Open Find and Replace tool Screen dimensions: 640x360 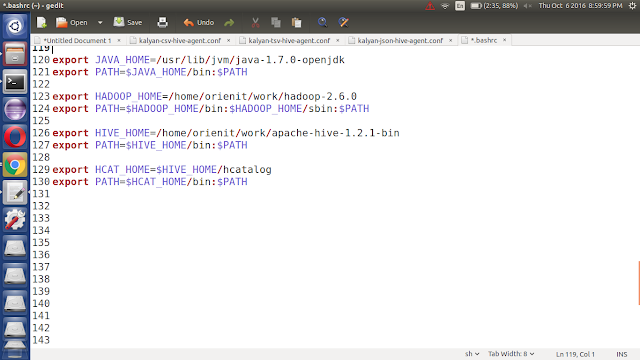[x=343, y=22]
